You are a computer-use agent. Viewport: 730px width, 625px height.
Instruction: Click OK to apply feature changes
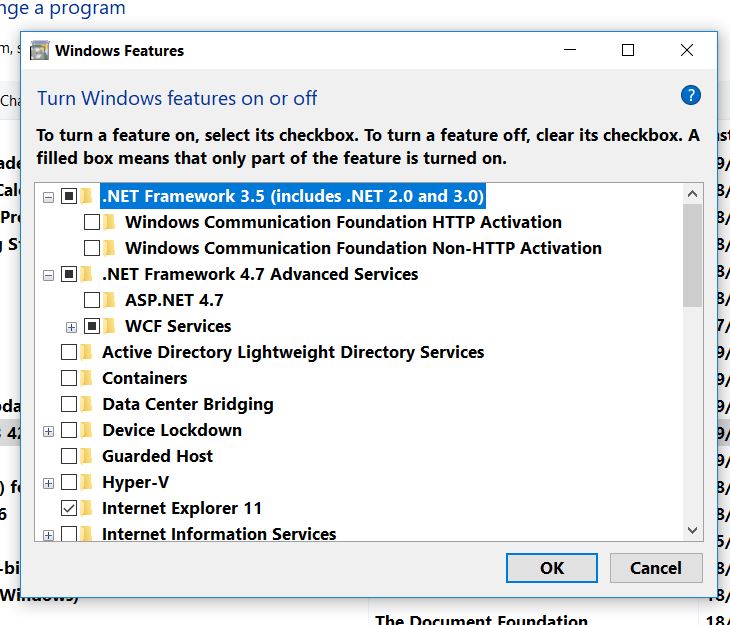[x=552, y=568]
